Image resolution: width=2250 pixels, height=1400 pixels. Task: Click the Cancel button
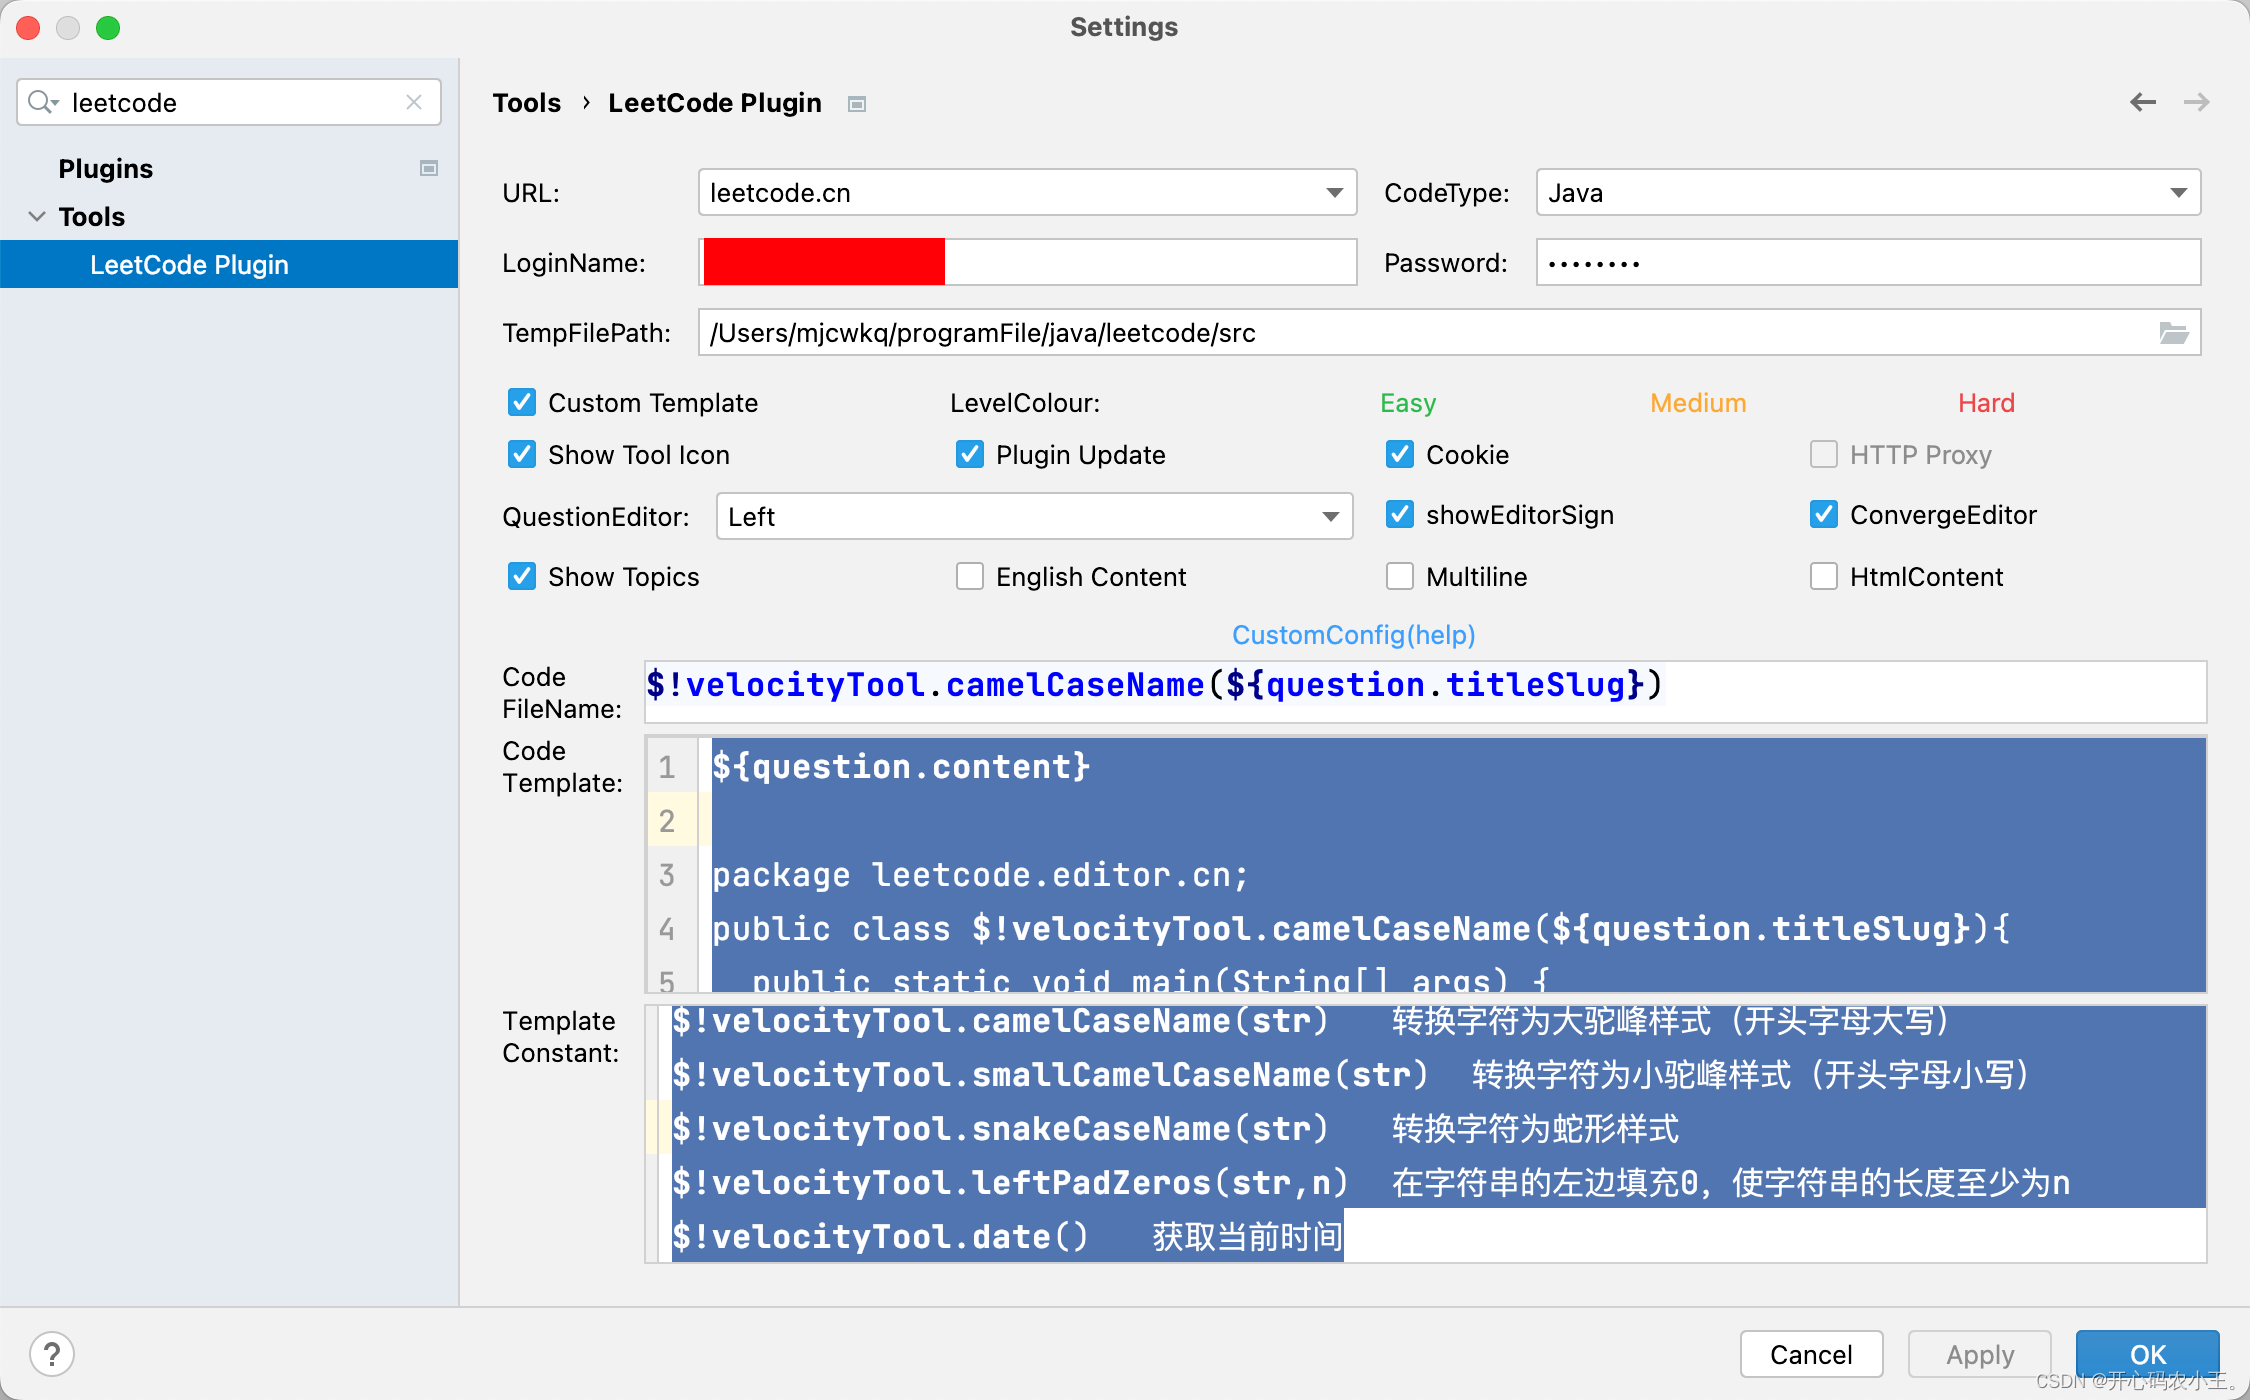(x=1811, y=1354)
